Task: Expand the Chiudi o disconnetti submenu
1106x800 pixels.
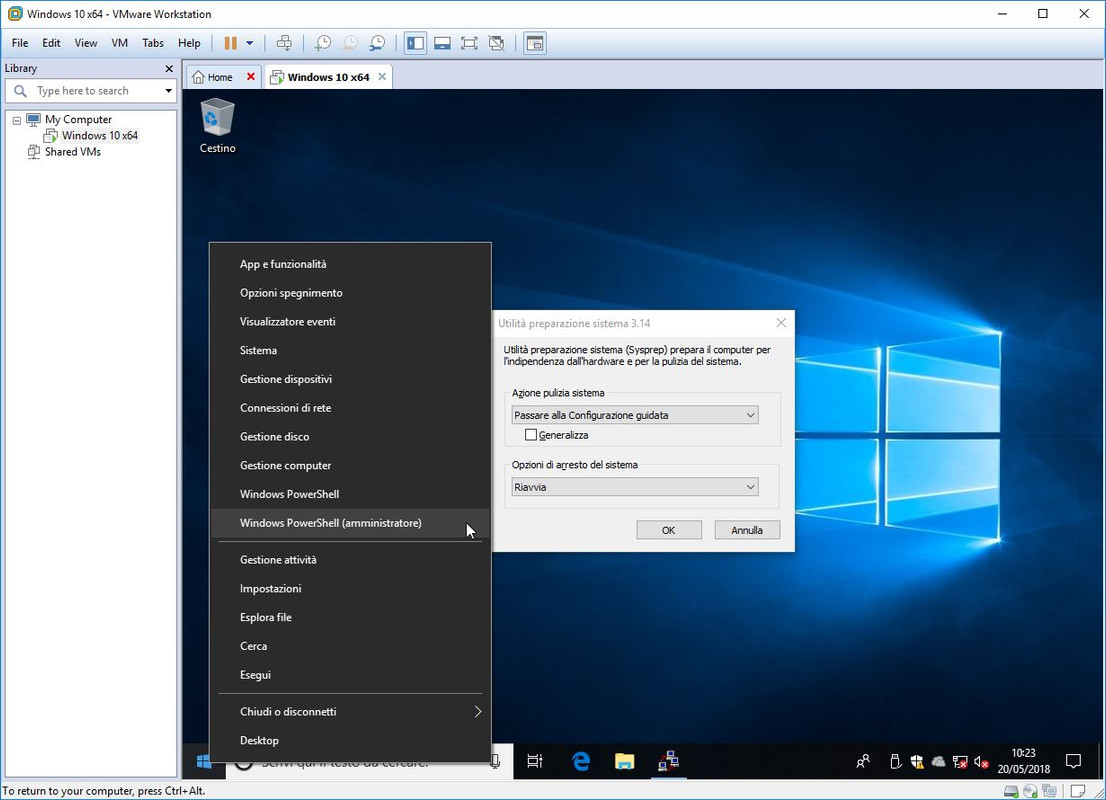Action: coord(351,712)
